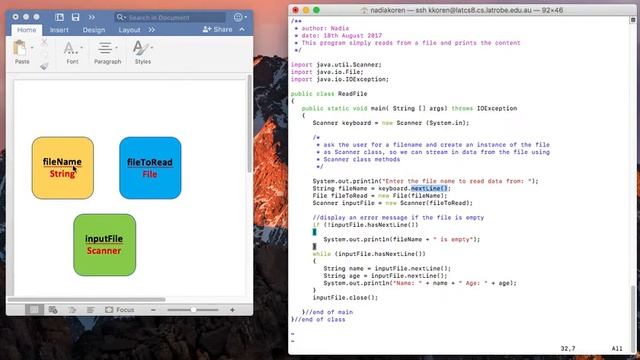Click the 'inputFile.close();' line

(345, 298)
